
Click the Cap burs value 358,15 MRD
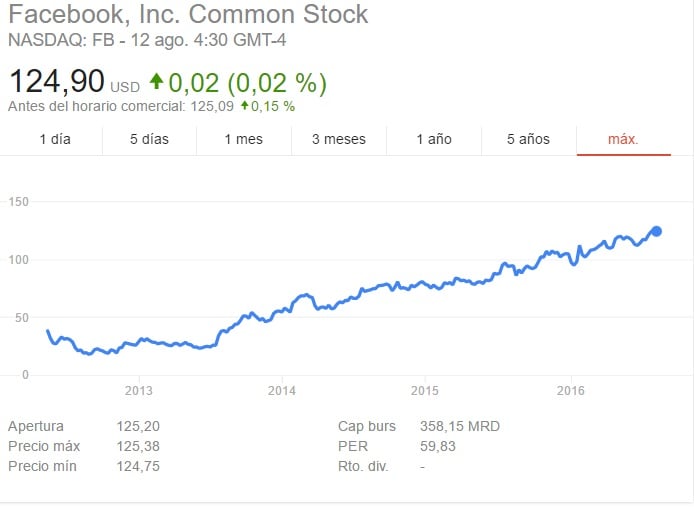pos(460,426)
